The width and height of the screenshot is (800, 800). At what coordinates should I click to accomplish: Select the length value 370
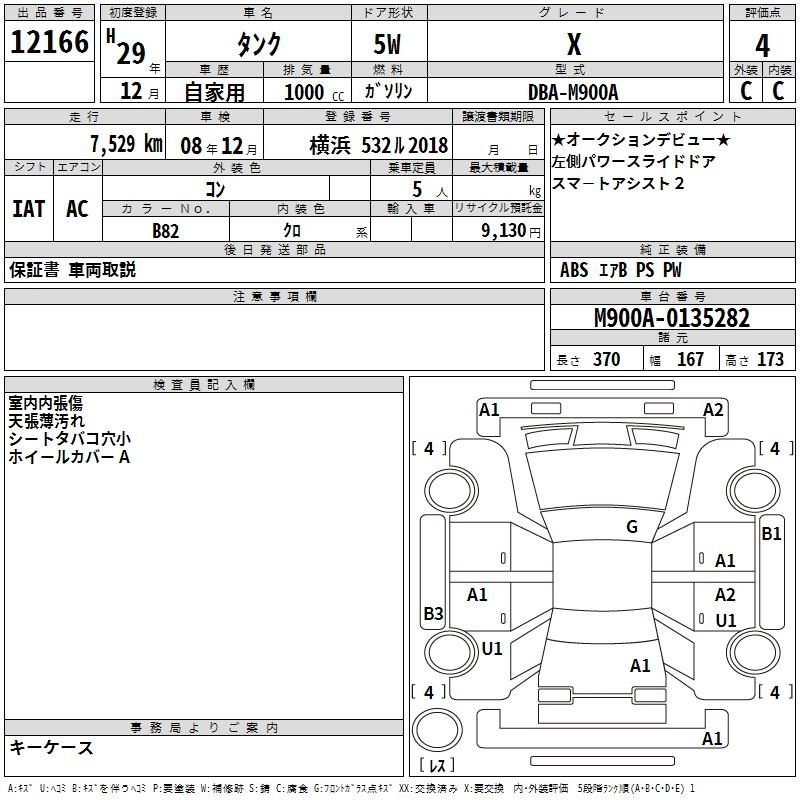click(x=606, y=359)
